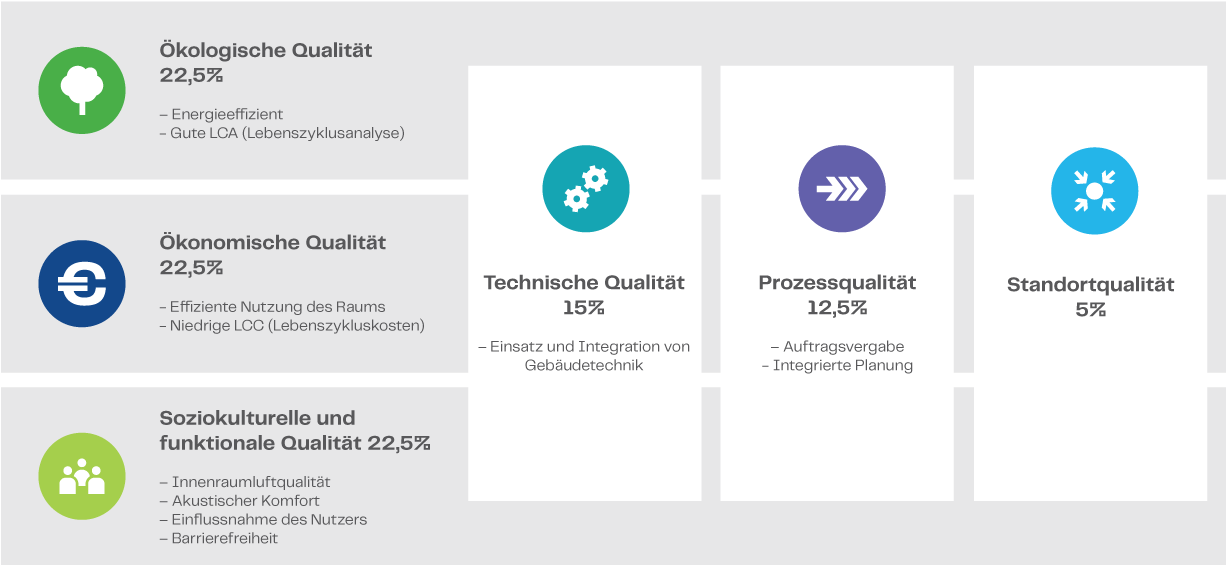Click the Soziokulturelle und funktionale Qualität title

295,430
